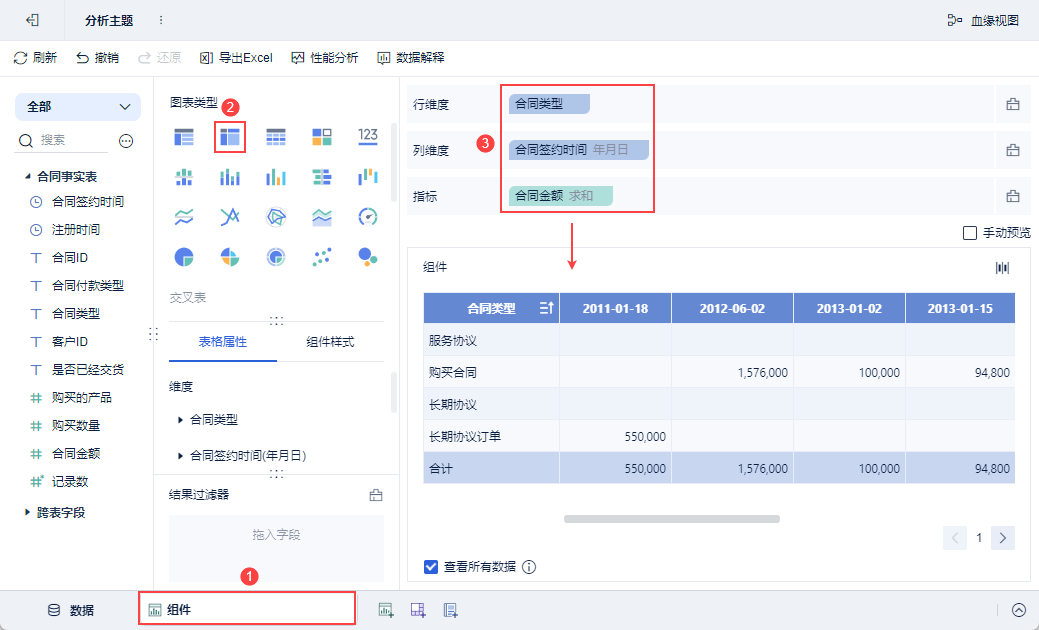
Task: Collapse the 合同事实表 tree node
Action: pyautogui.click(x=27, y=176)
